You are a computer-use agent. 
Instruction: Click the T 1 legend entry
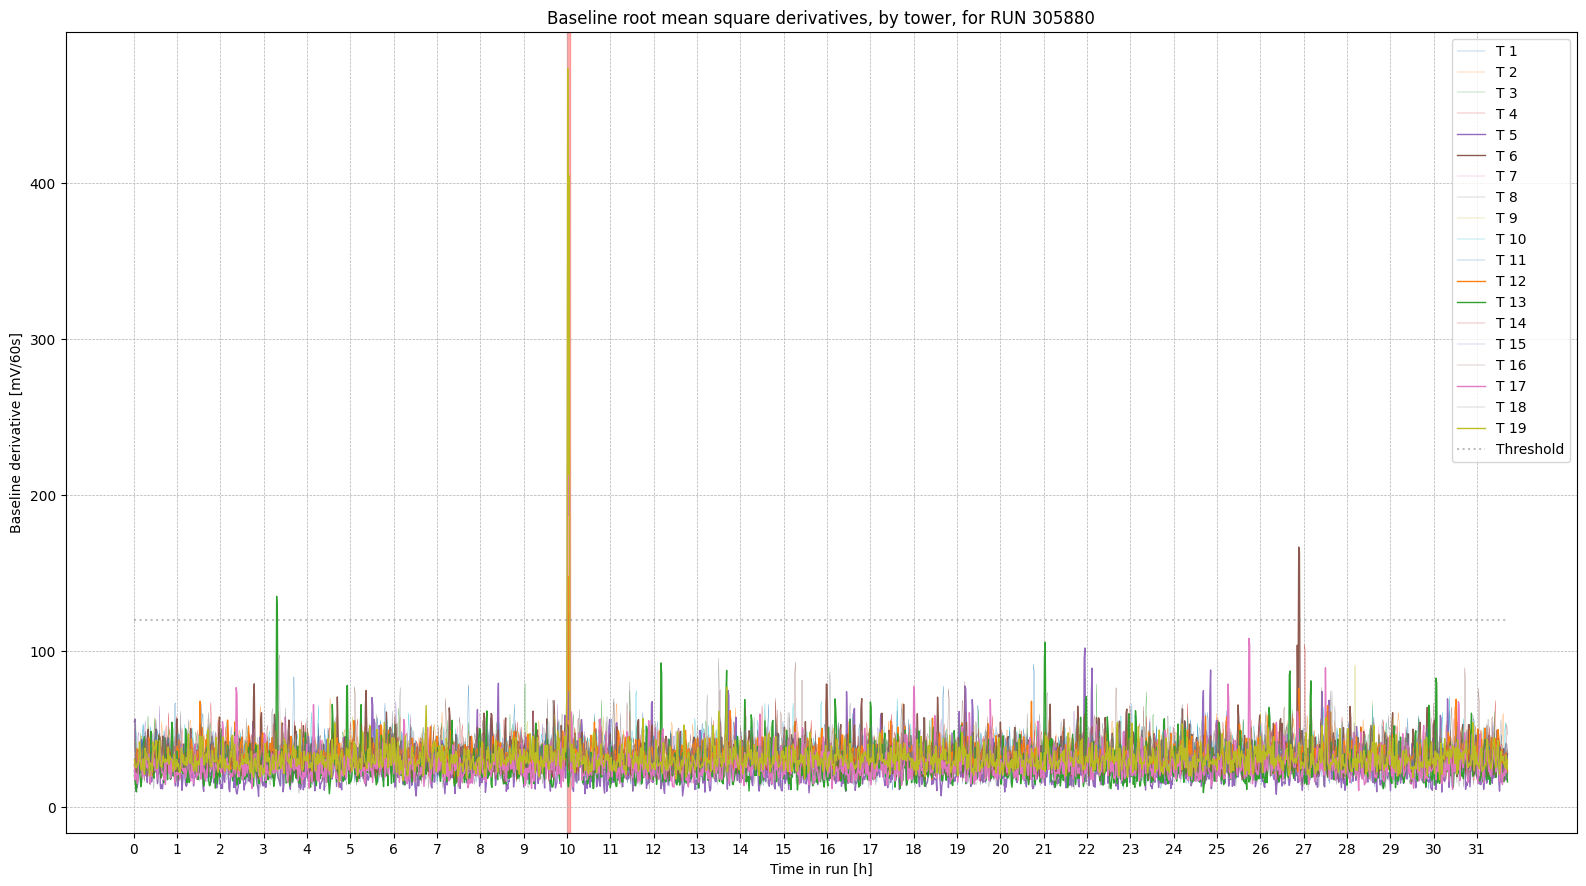pos(1505,51)
